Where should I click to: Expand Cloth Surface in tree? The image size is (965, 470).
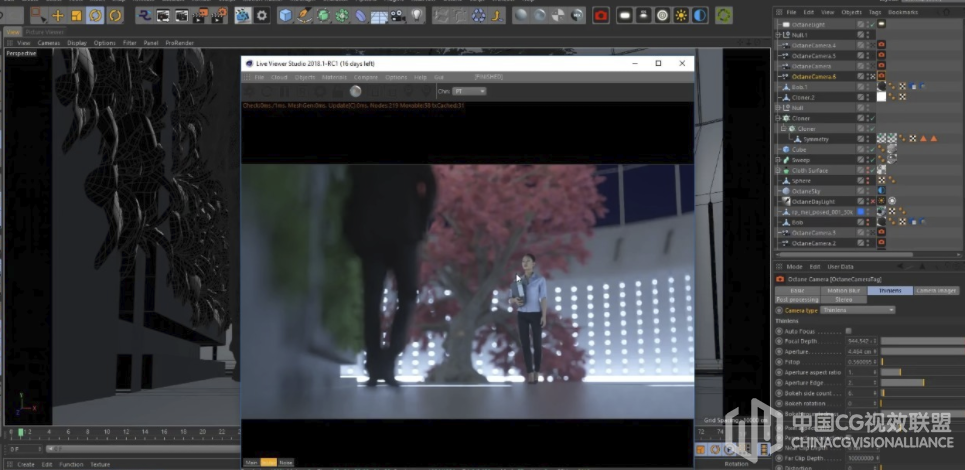point(778,170)
